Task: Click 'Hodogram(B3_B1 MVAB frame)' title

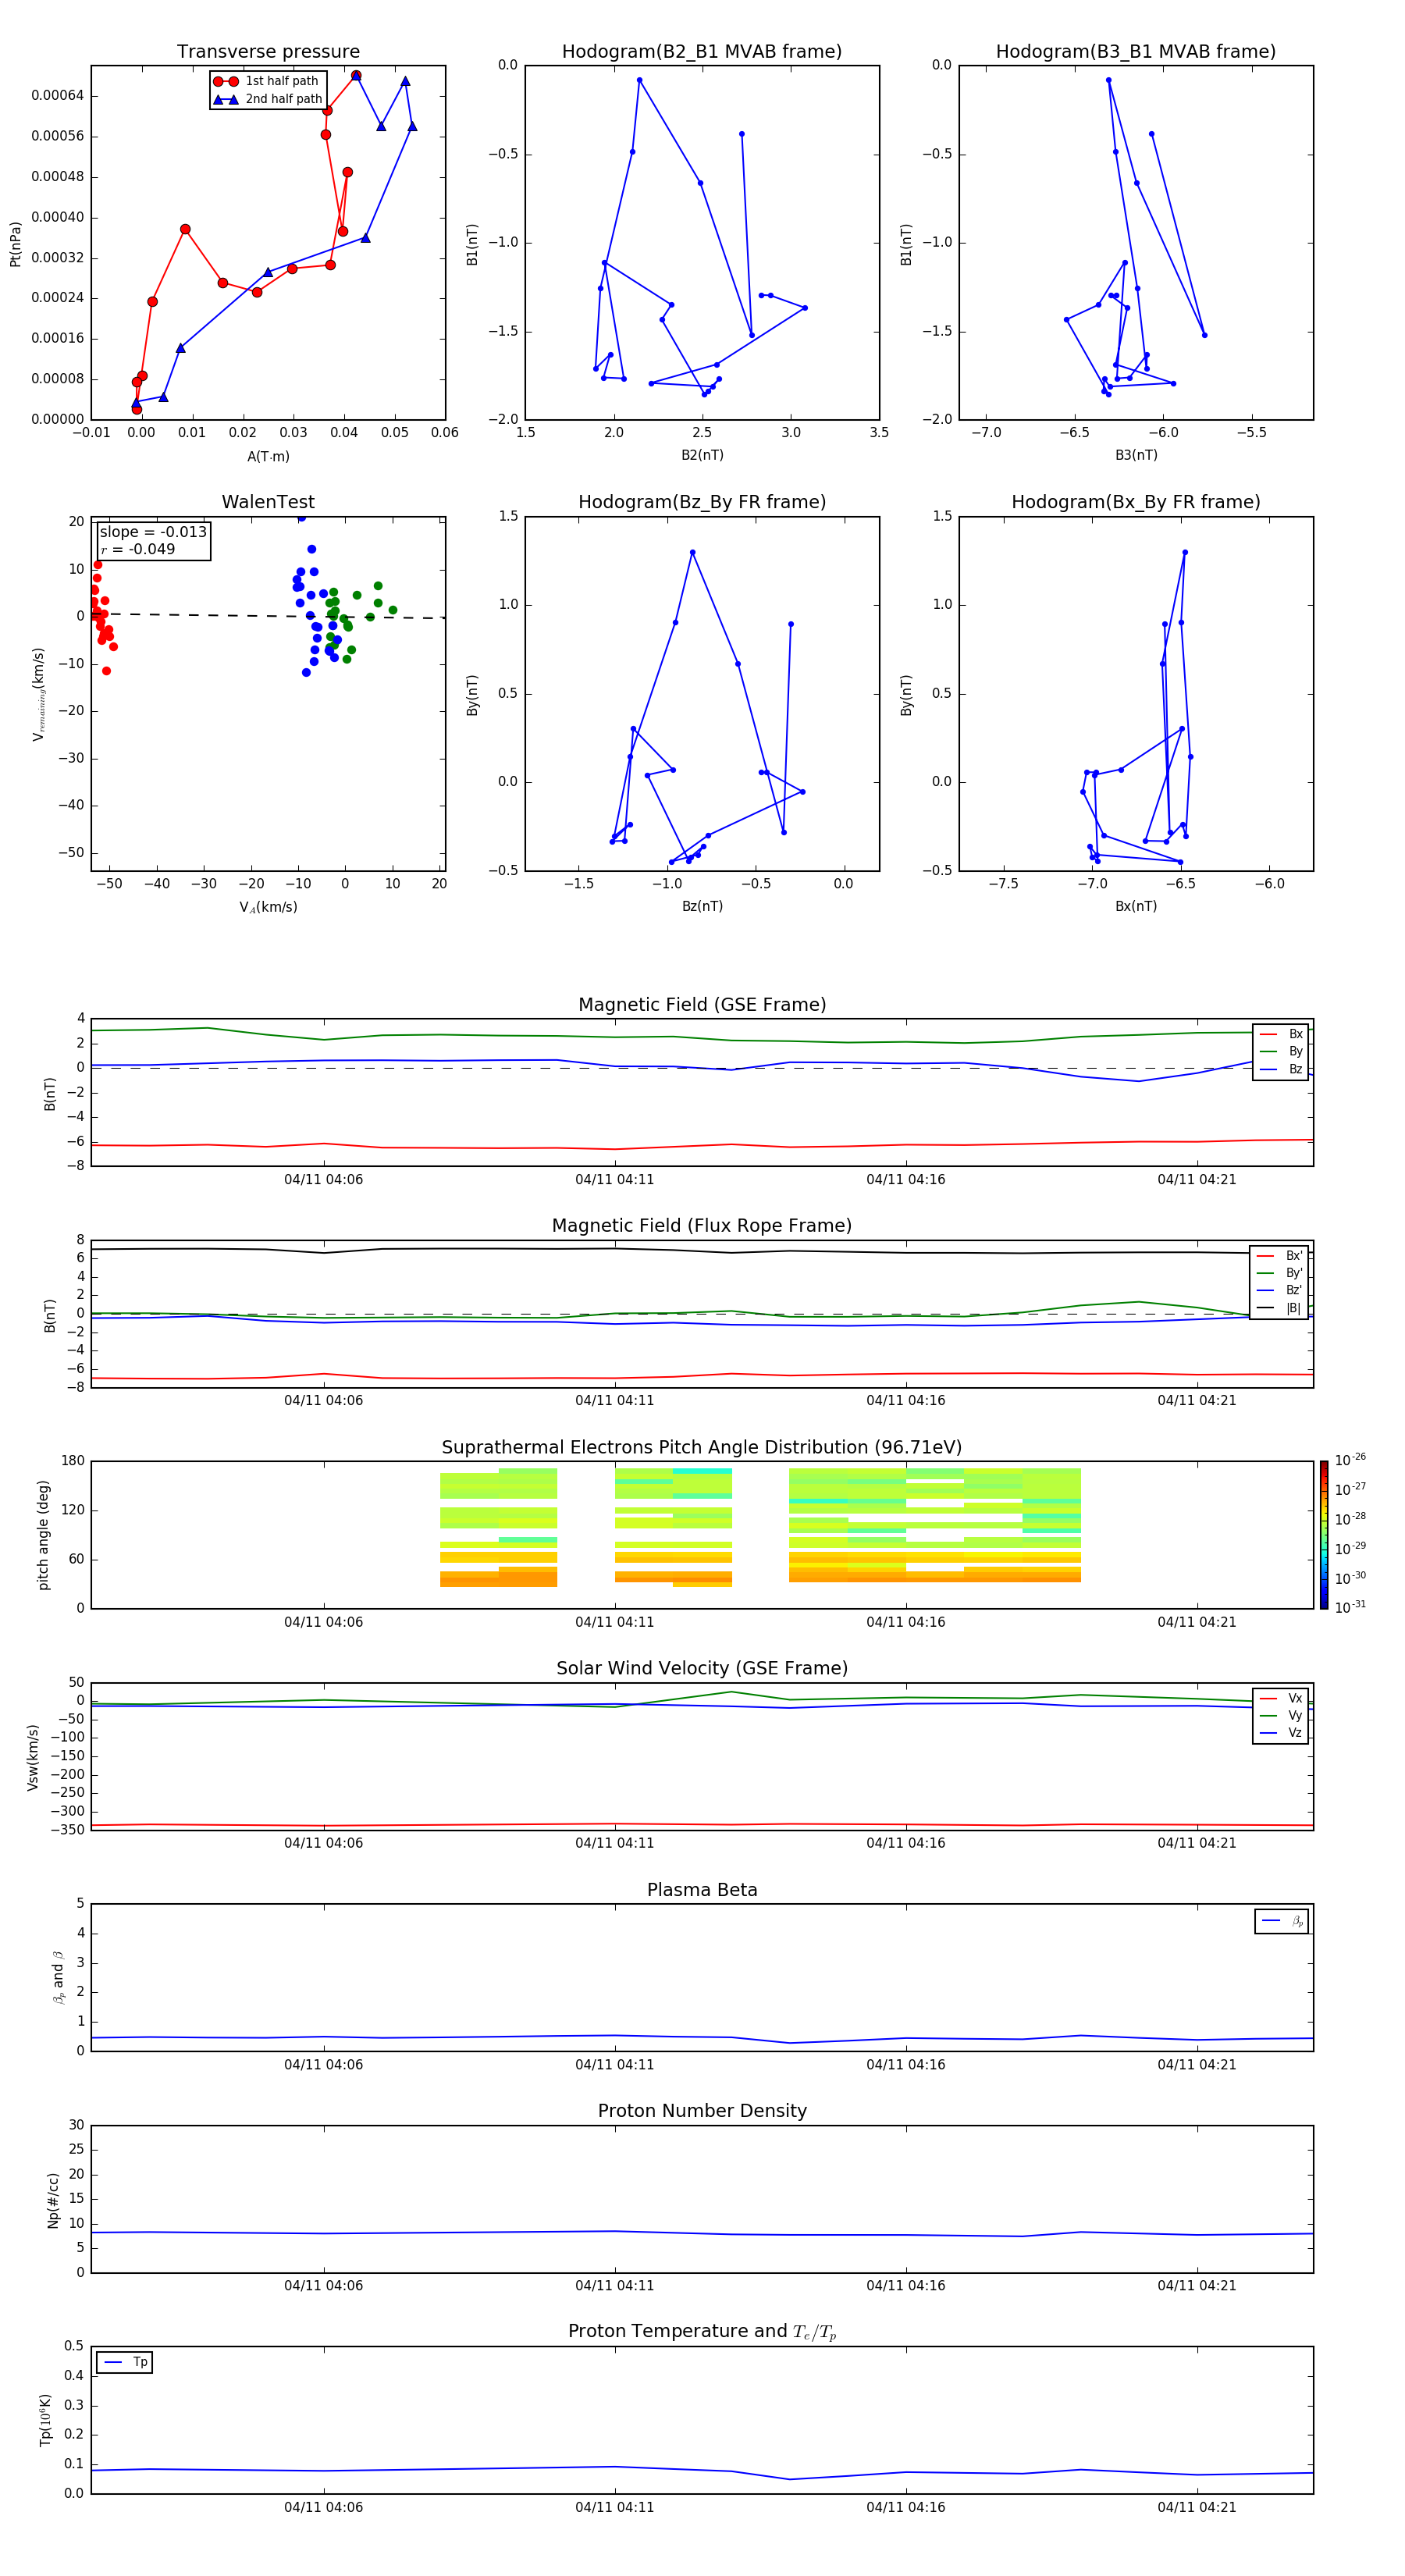Action: pyautogui.click(x=1136, y=52)
